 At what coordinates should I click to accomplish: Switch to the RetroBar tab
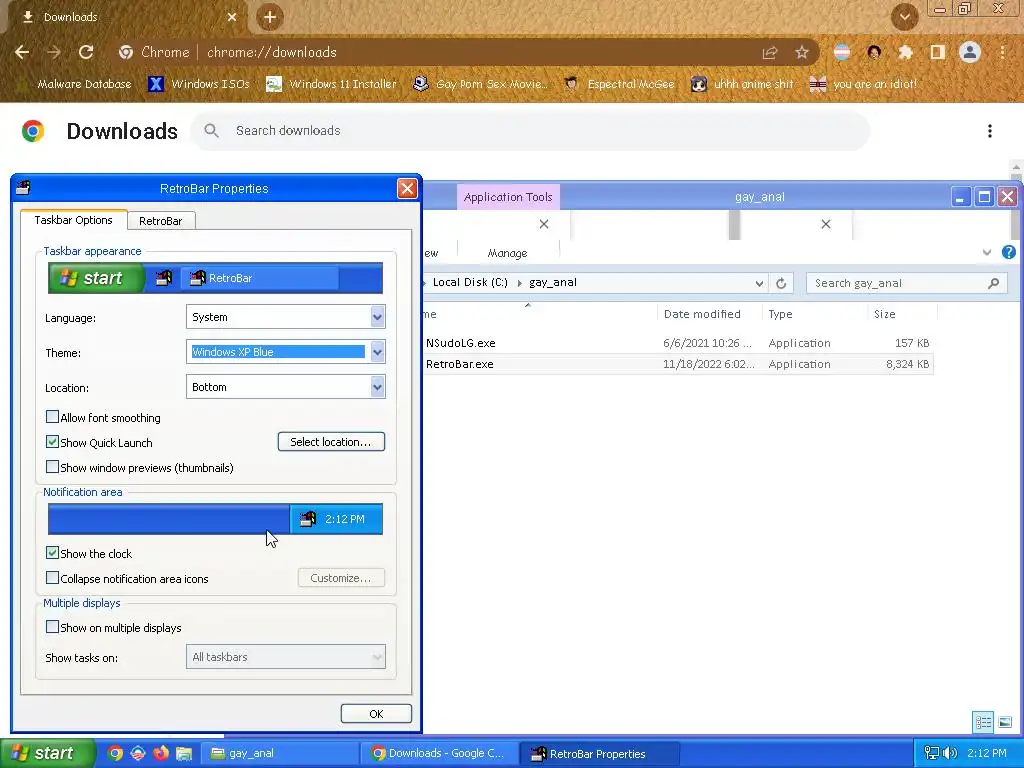(x=161, y=221)
